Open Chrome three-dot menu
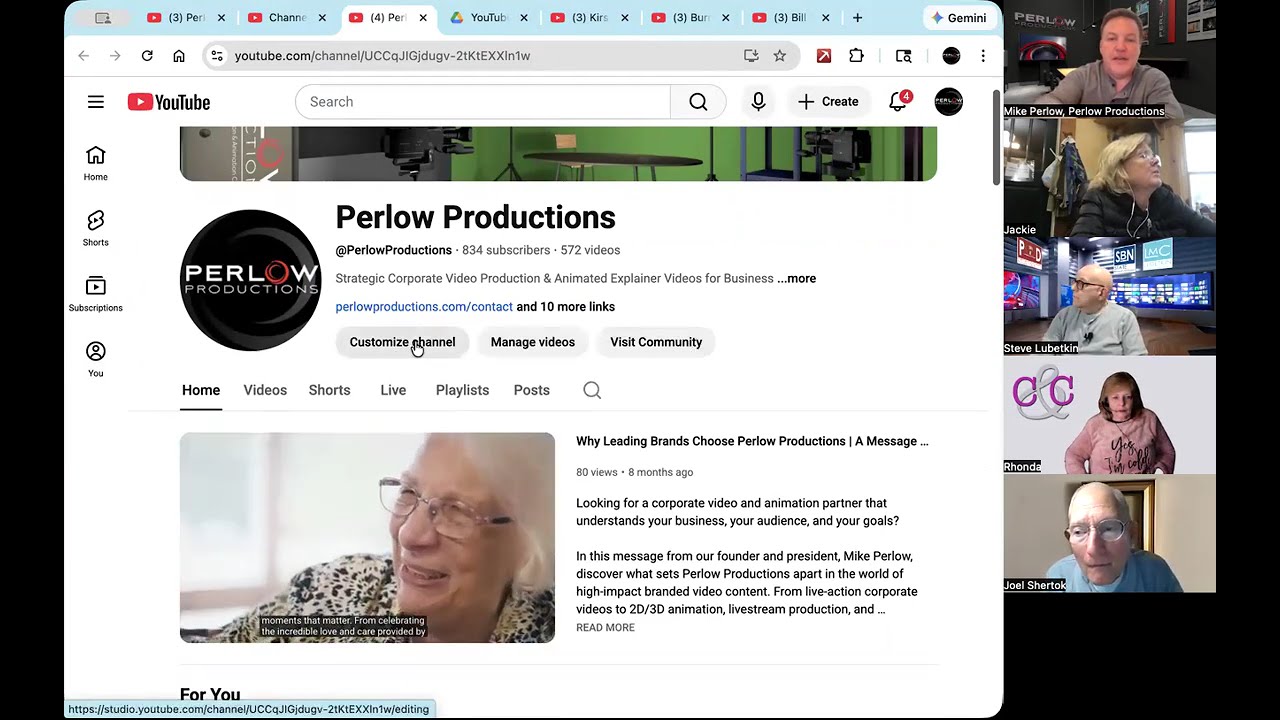Viewport: 1280px width, 720px height. tap(983, 56)
